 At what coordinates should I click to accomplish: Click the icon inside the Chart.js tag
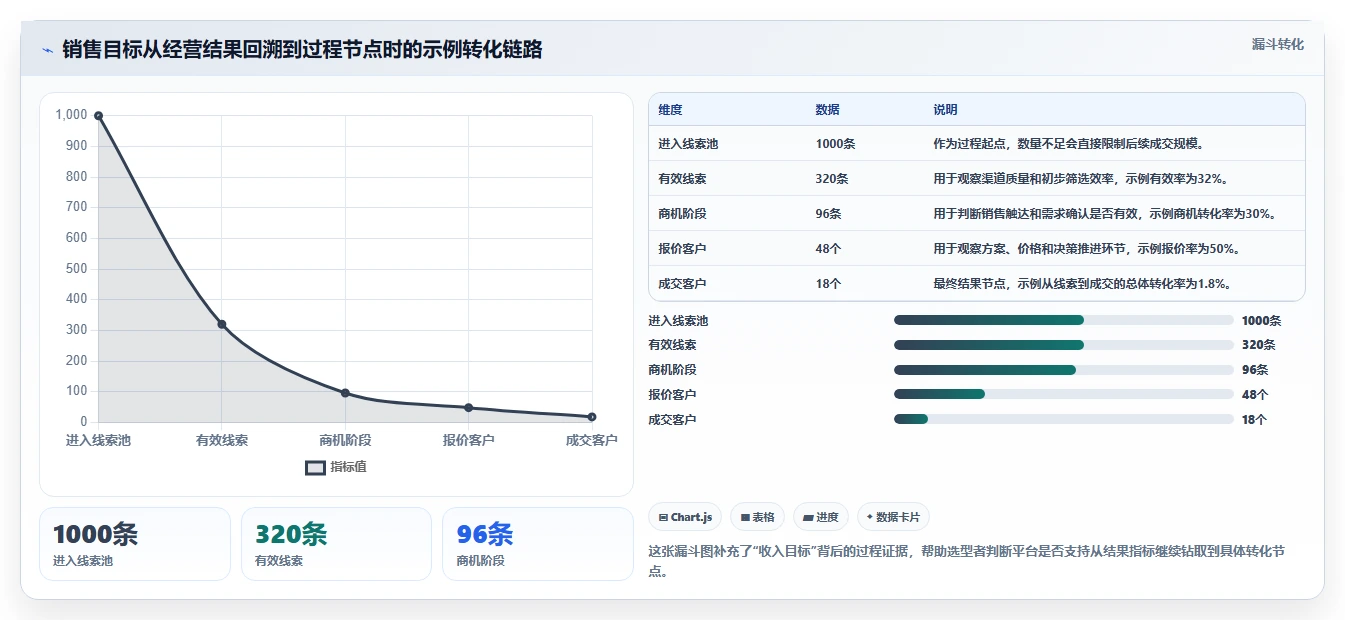tap(663, 518)
